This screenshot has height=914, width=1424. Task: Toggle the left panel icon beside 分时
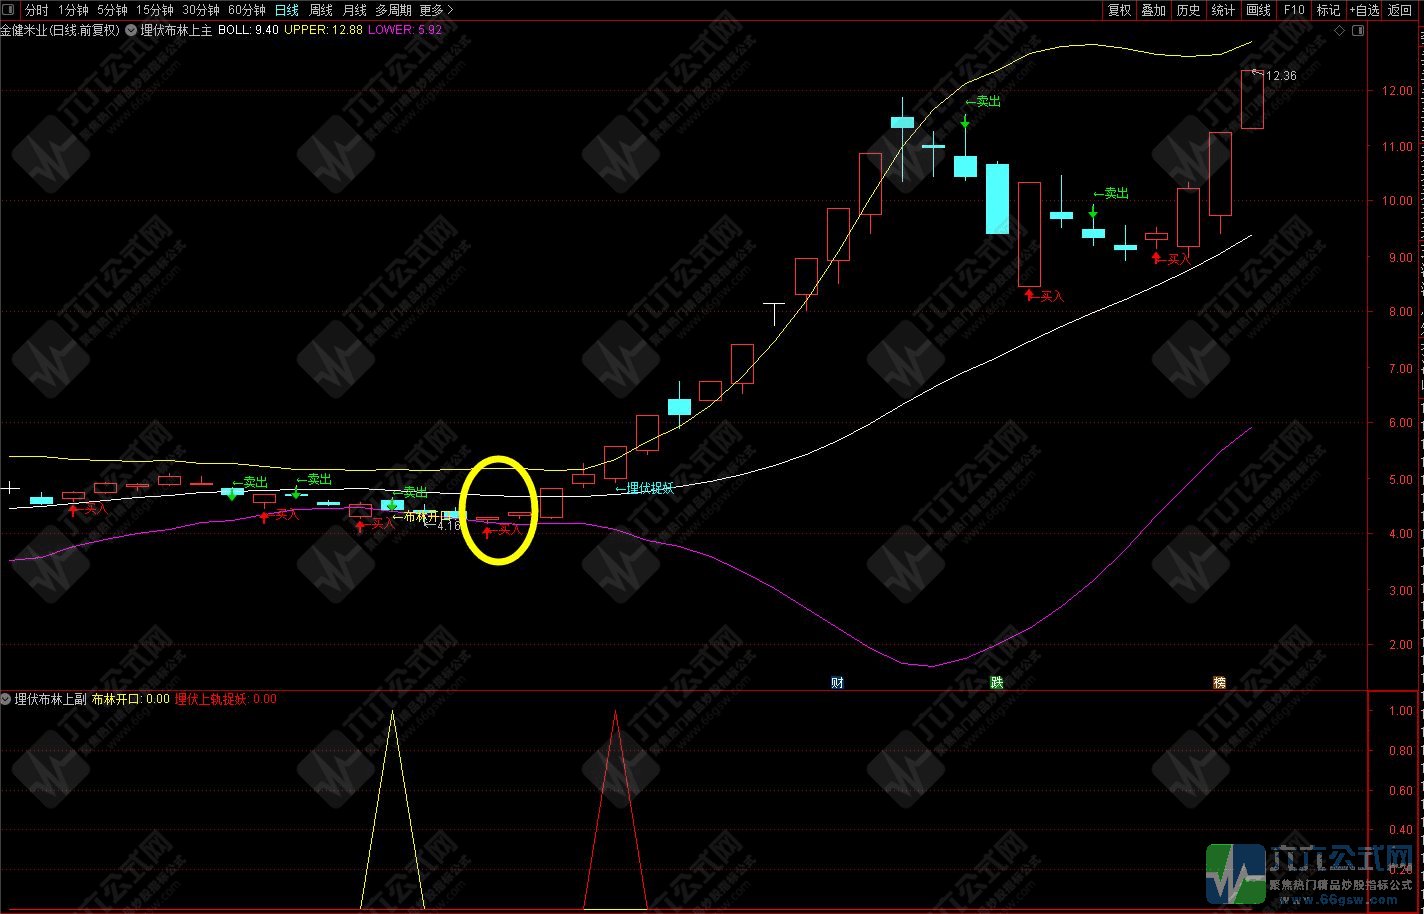(9, 10)
